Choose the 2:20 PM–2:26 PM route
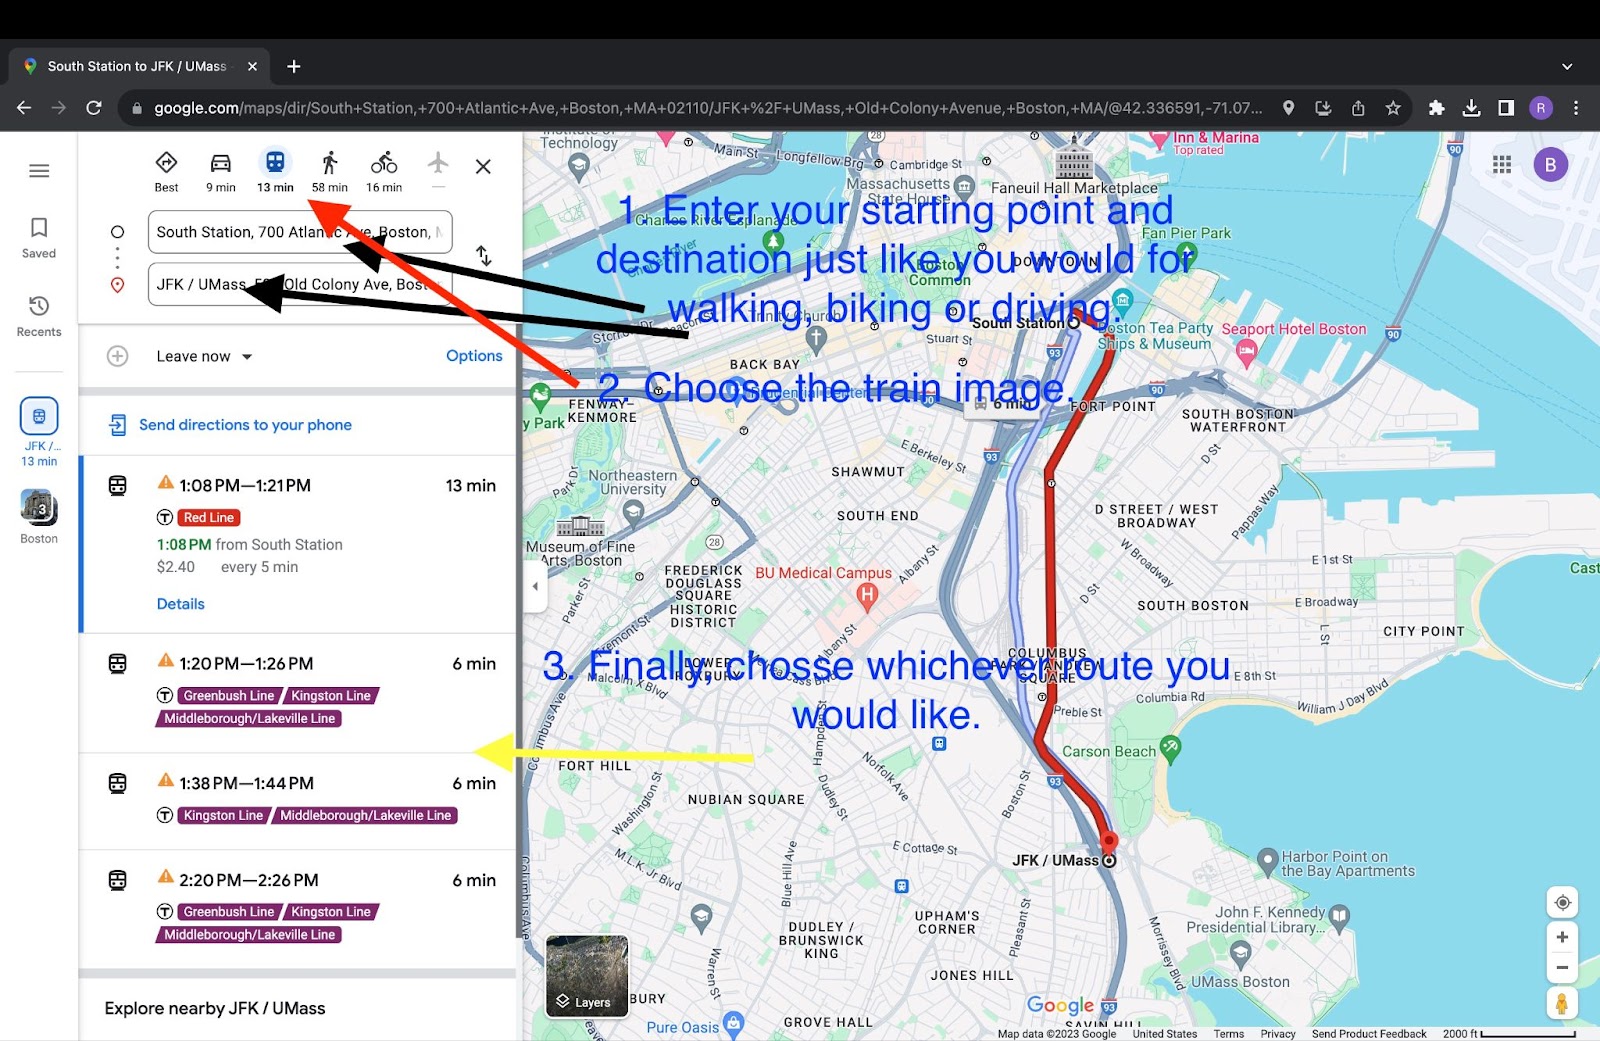Image resolution: width=1600 pixels, height=1041 pixels. (x=299, y=909)
